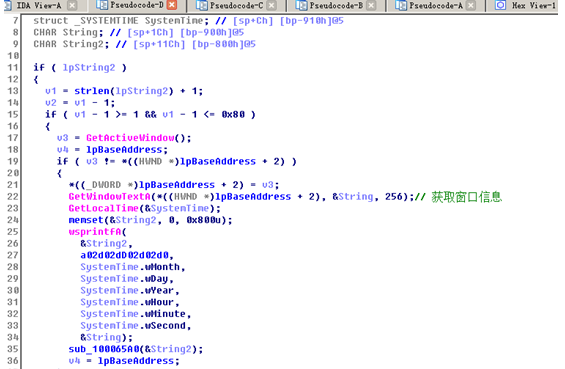Image resolution: width=565 pixels, height=369 pixels.
Task: Click GetActiveWindow function call
Action: [130, 138]
